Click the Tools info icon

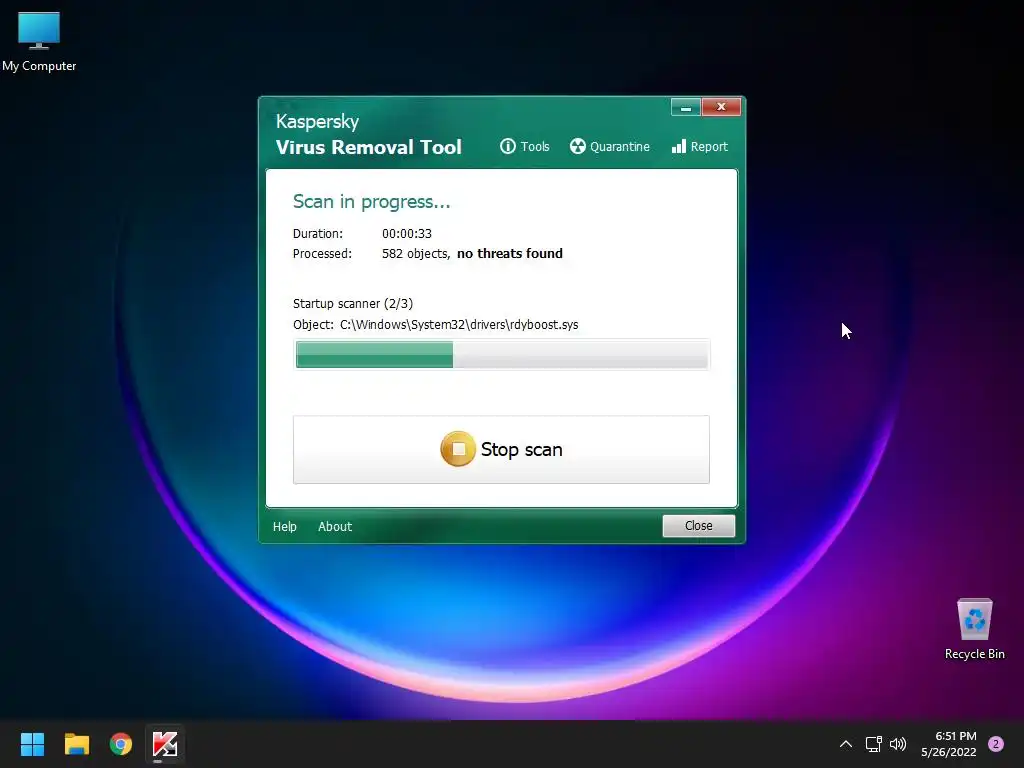(x=507, y=146)
